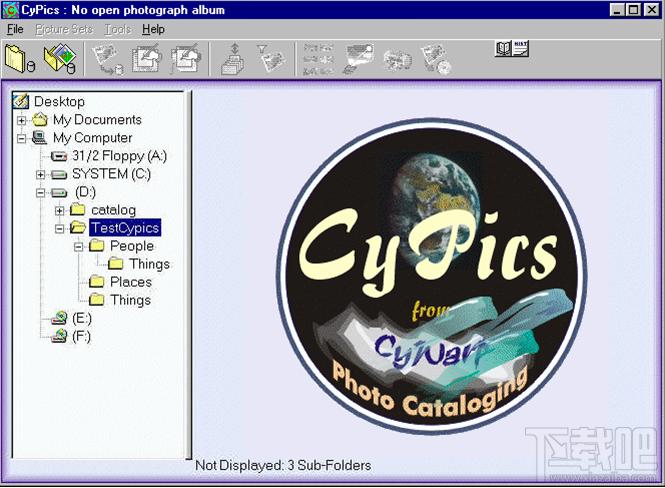Select the Places folder
The width and height of the screenshot is (665, 488).
[131, 282]
